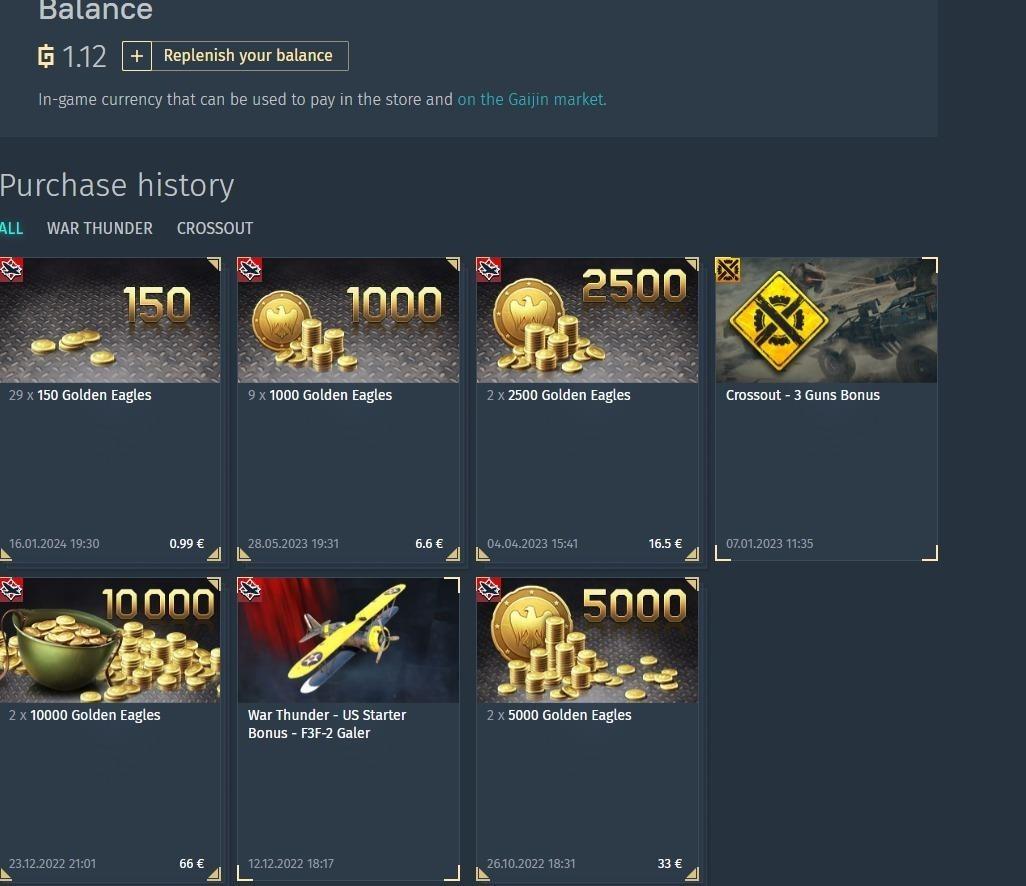Click the plus icon beside balance
Screen dimensions: 1026x886
pos(137,56)
